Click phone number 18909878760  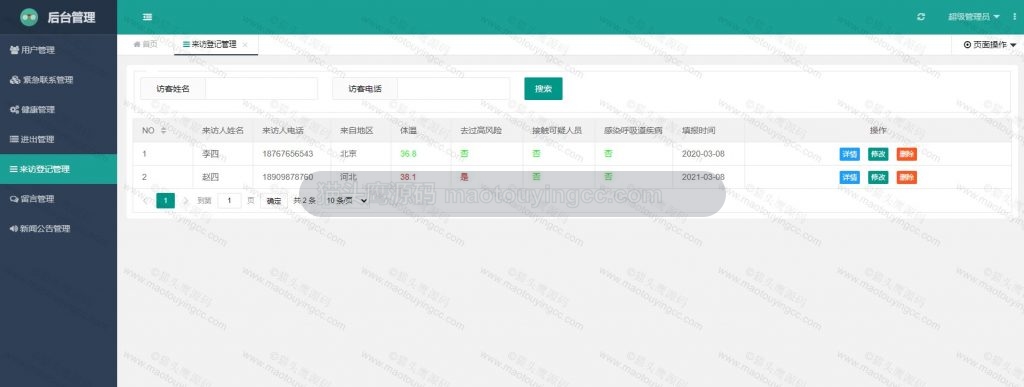tap(287, 178)
